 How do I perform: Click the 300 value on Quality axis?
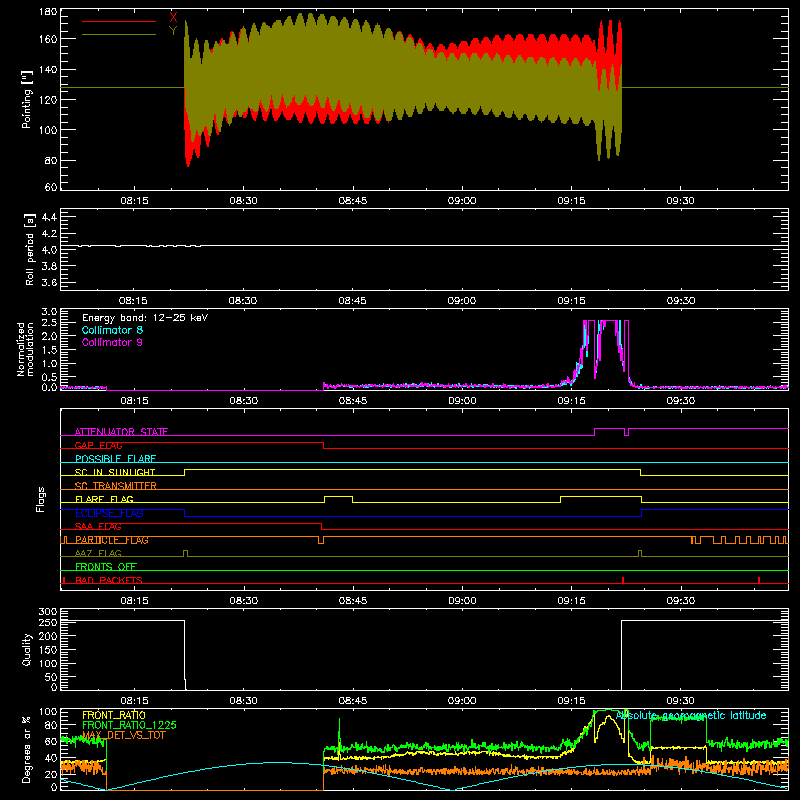(48, 612)
